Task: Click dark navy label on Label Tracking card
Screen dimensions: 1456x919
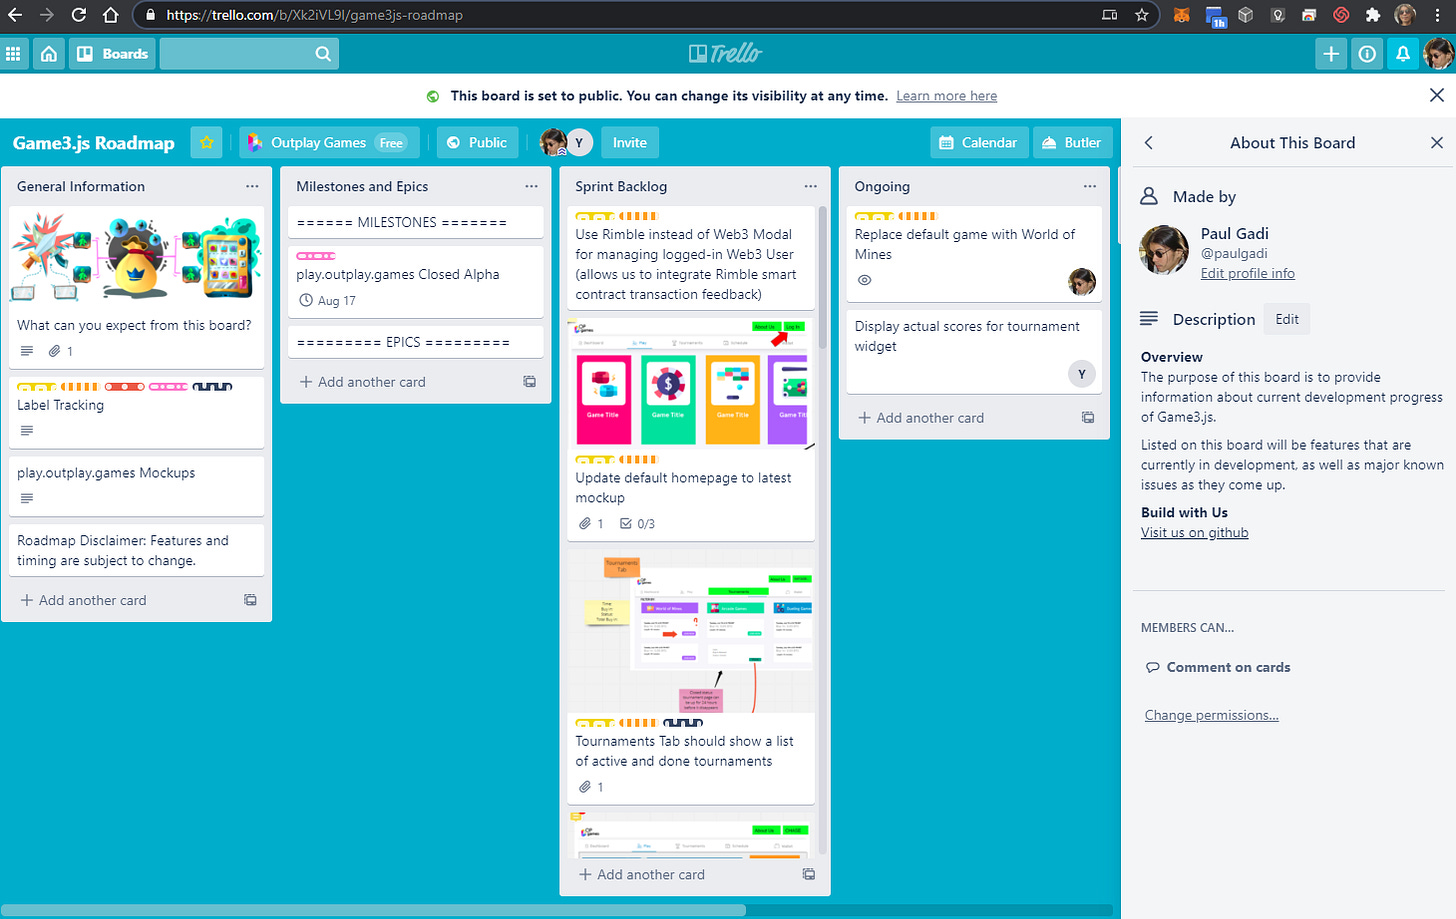Action: 213,387
